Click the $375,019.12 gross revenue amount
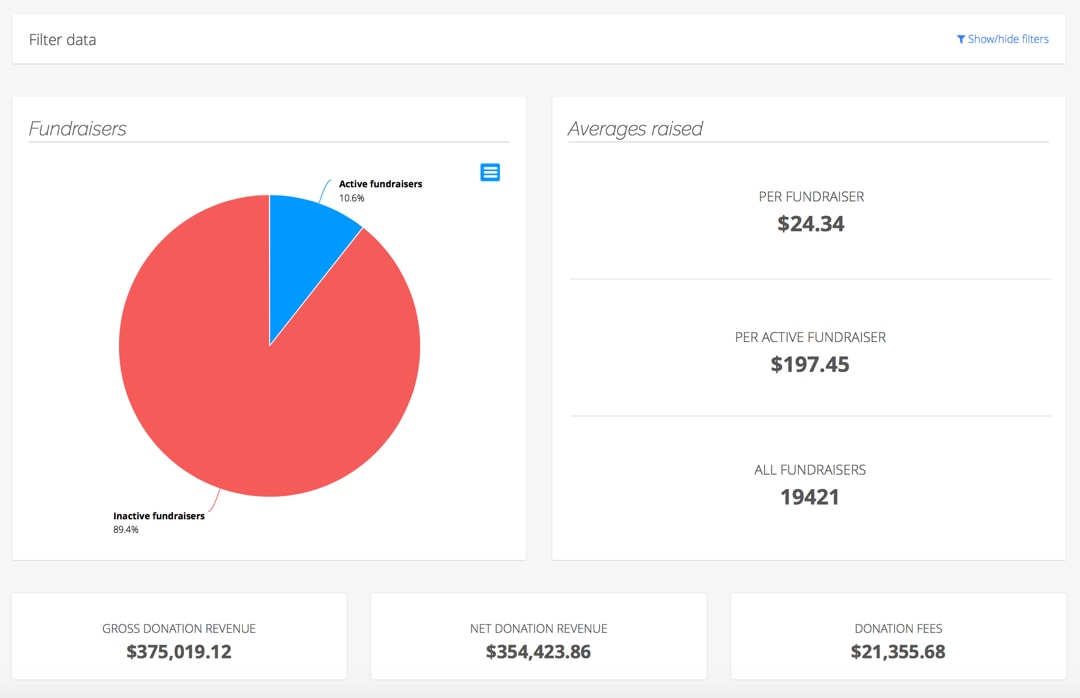This screenshot has width=1080, height=698. click(x=179, y=652)
